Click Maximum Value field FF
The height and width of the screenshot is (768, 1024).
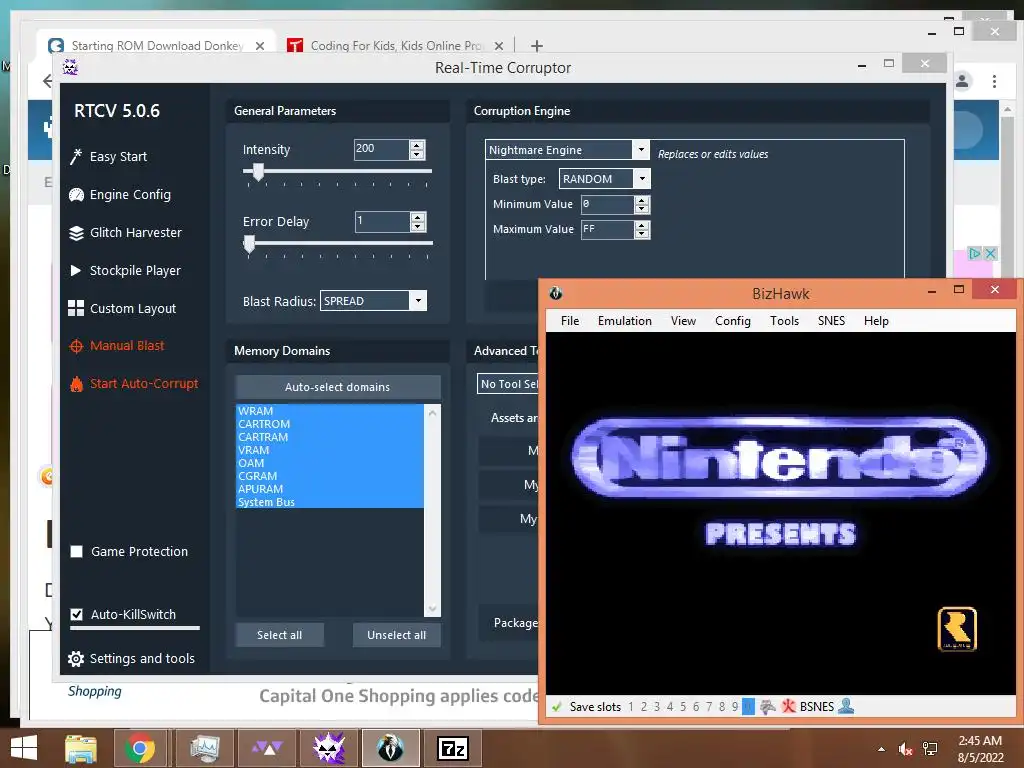[607, 229]
